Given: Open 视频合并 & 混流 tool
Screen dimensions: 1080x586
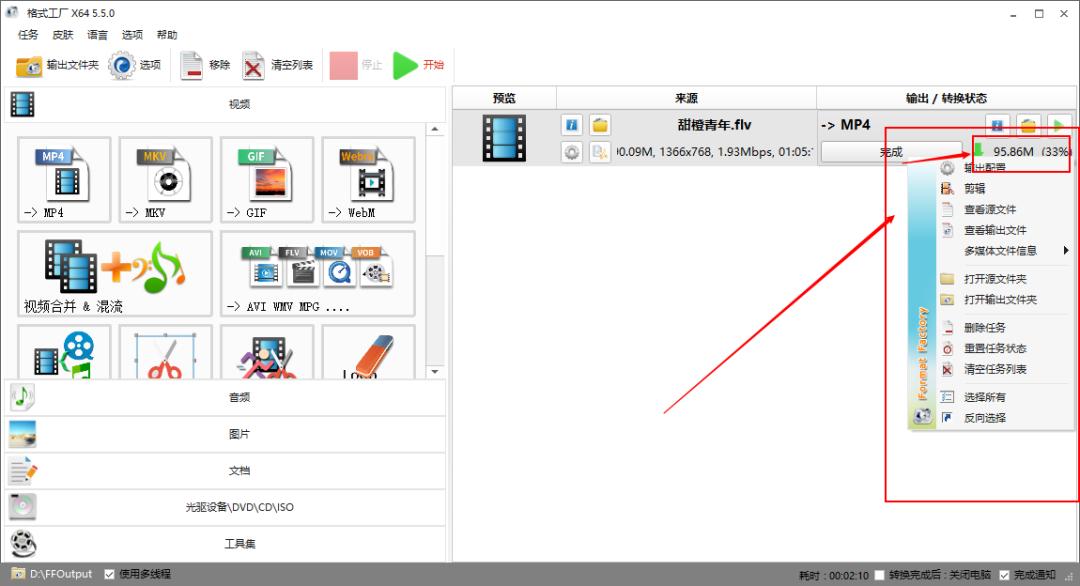Looking at the screenshot, I should tap(114, 273).
